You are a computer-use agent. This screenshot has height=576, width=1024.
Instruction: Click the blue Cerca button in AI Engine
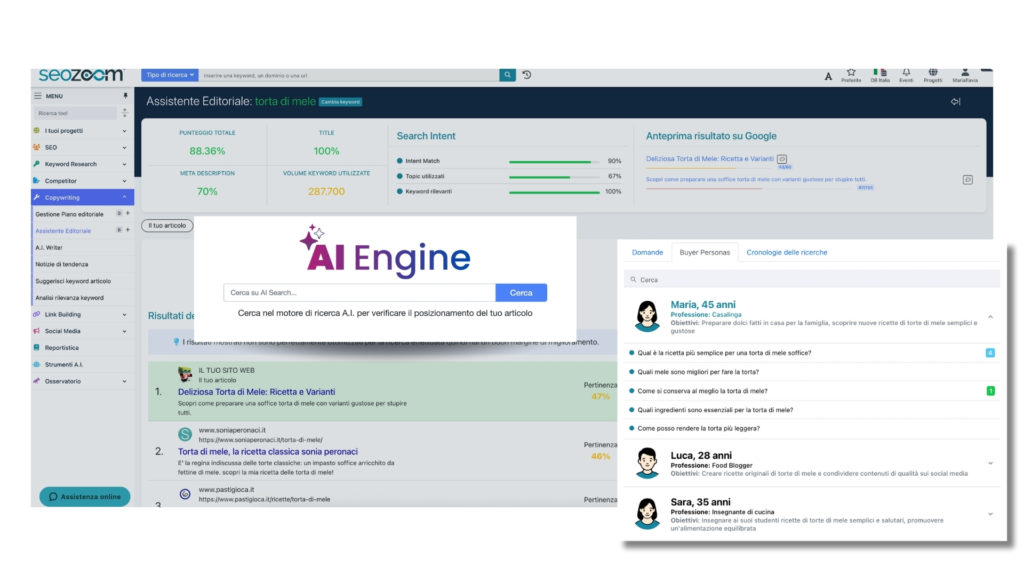(x=521, y=293)
